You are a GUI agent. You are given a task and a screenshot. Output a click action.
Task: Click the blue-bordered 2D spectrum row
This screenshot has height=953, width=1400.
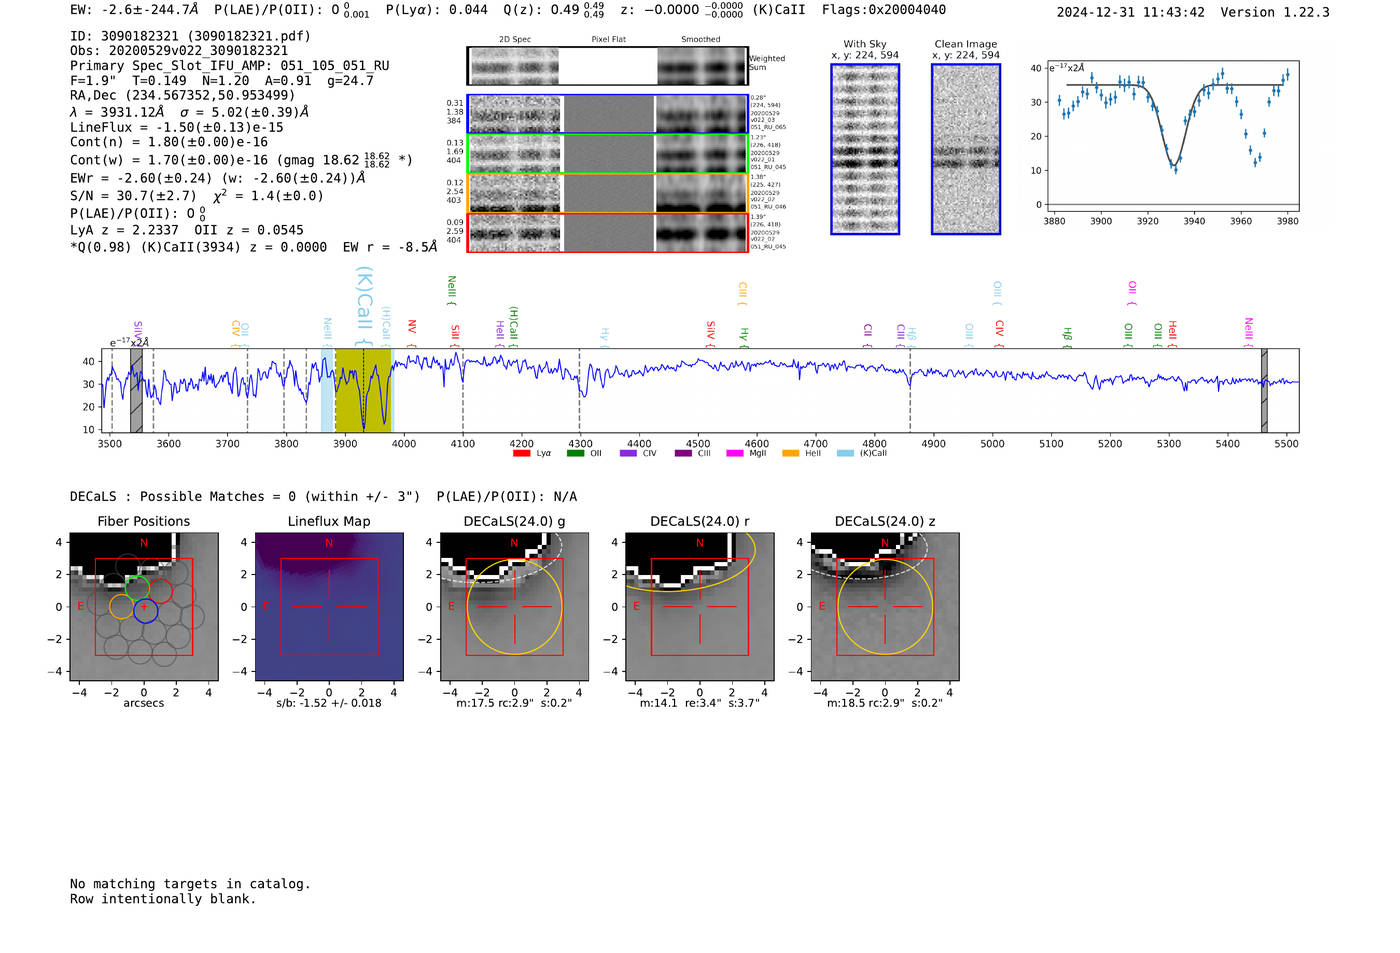pyautogui.click(x=607, y=114)
